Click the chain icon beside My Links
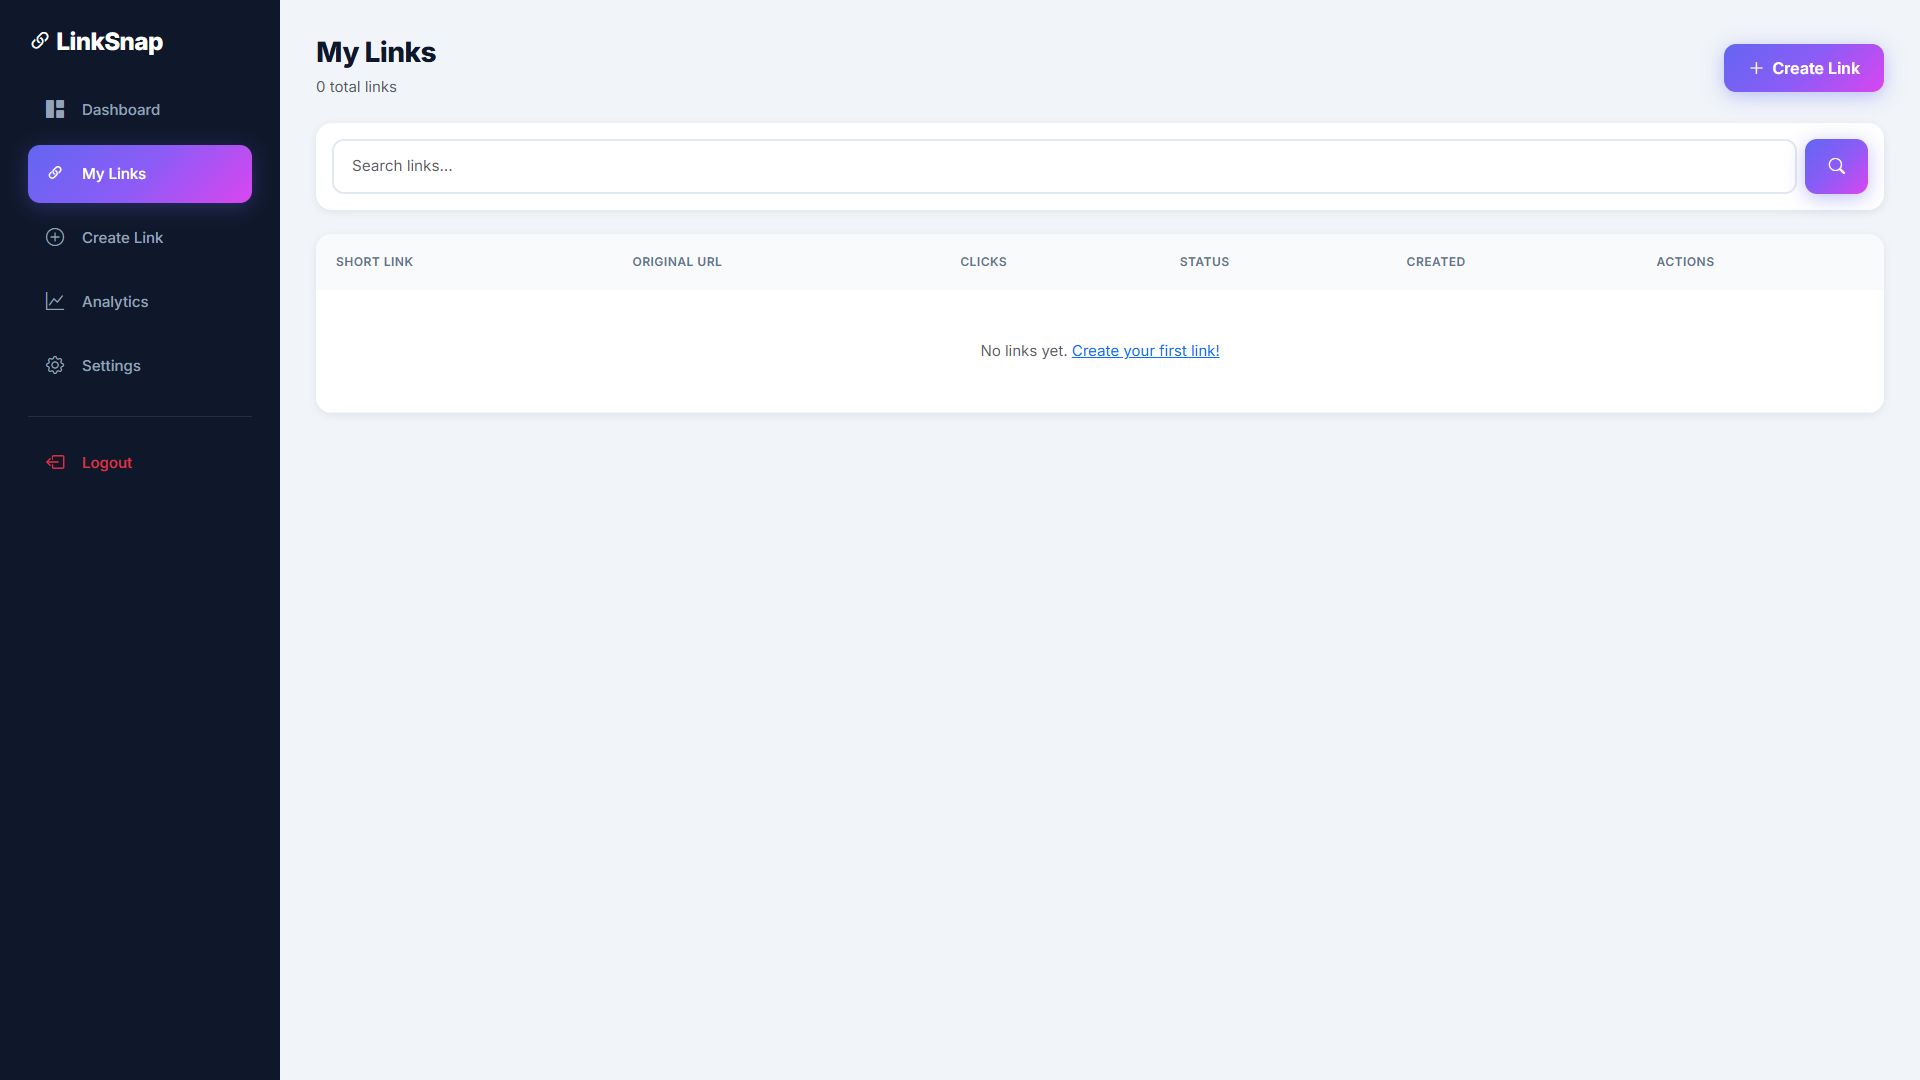The image size is (1920, 1080). click(x=55, y=173)
